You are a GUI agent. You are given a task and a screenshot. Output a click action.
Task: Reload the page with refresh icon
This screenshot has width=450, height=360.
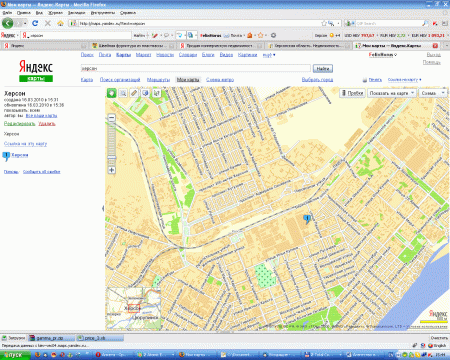tap(35, 23)
